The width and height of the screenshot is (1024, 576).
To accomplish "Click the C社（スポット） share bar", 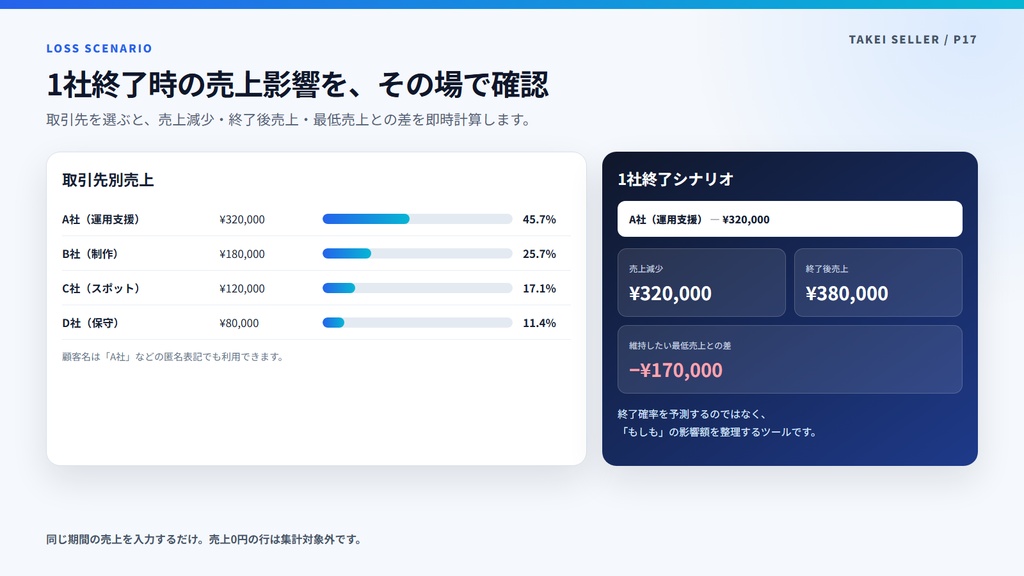I will (417, 288).
